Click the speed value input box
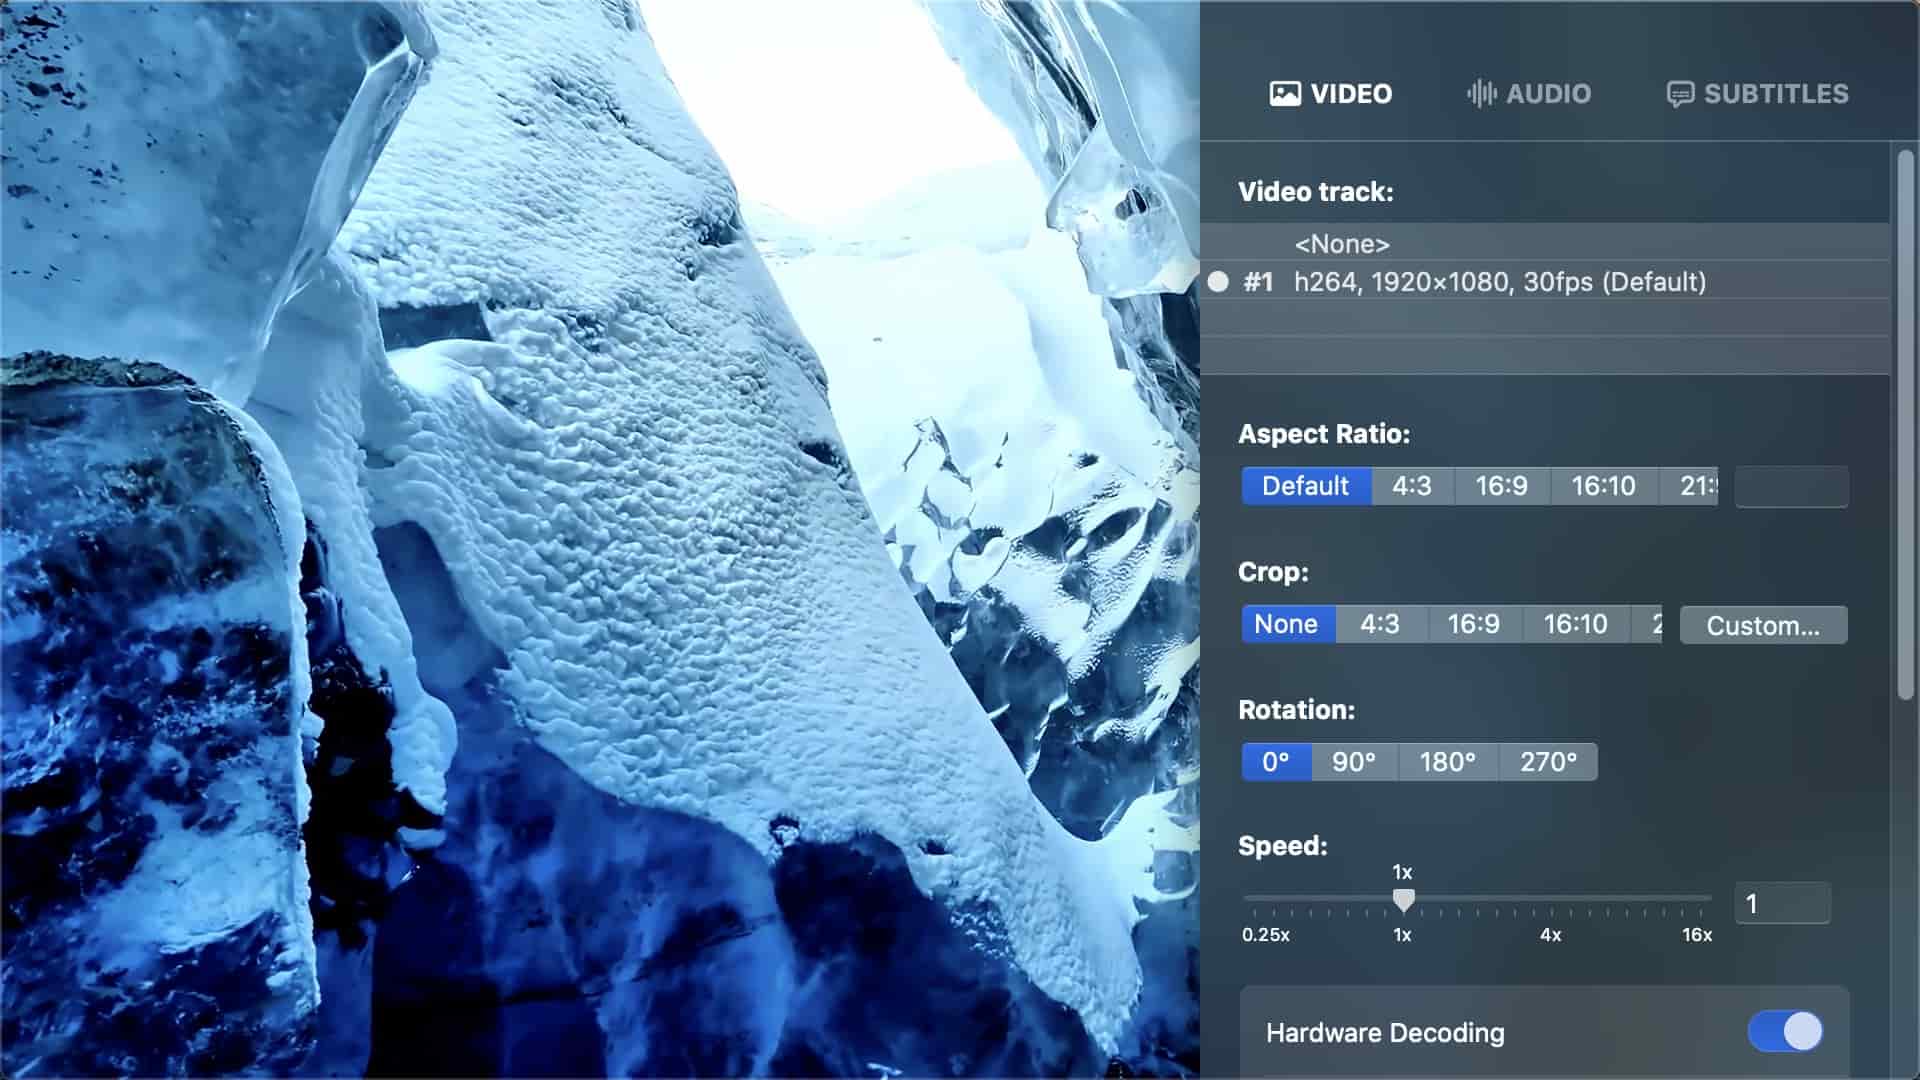The image size is (1920, 1080). click(x=1782, y=904)
